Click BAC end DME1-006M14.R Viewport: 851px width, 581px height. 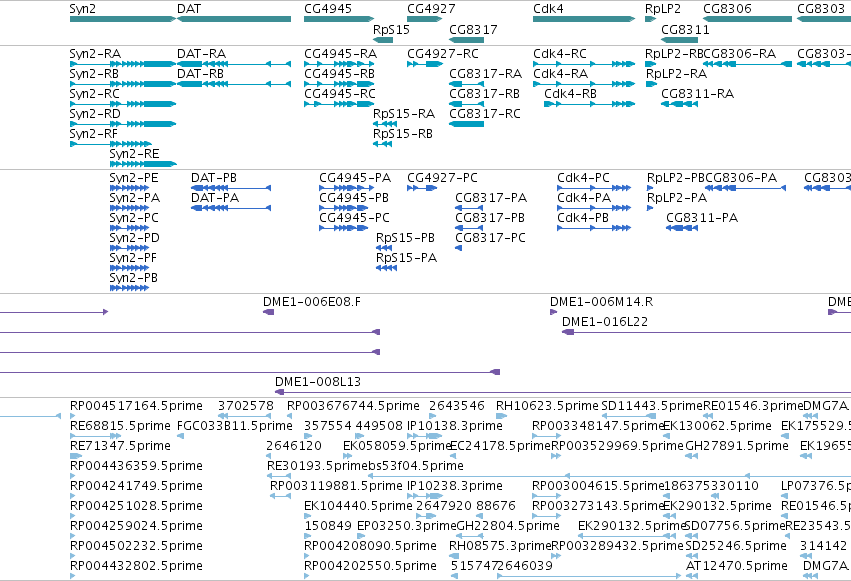click(554, 312)
